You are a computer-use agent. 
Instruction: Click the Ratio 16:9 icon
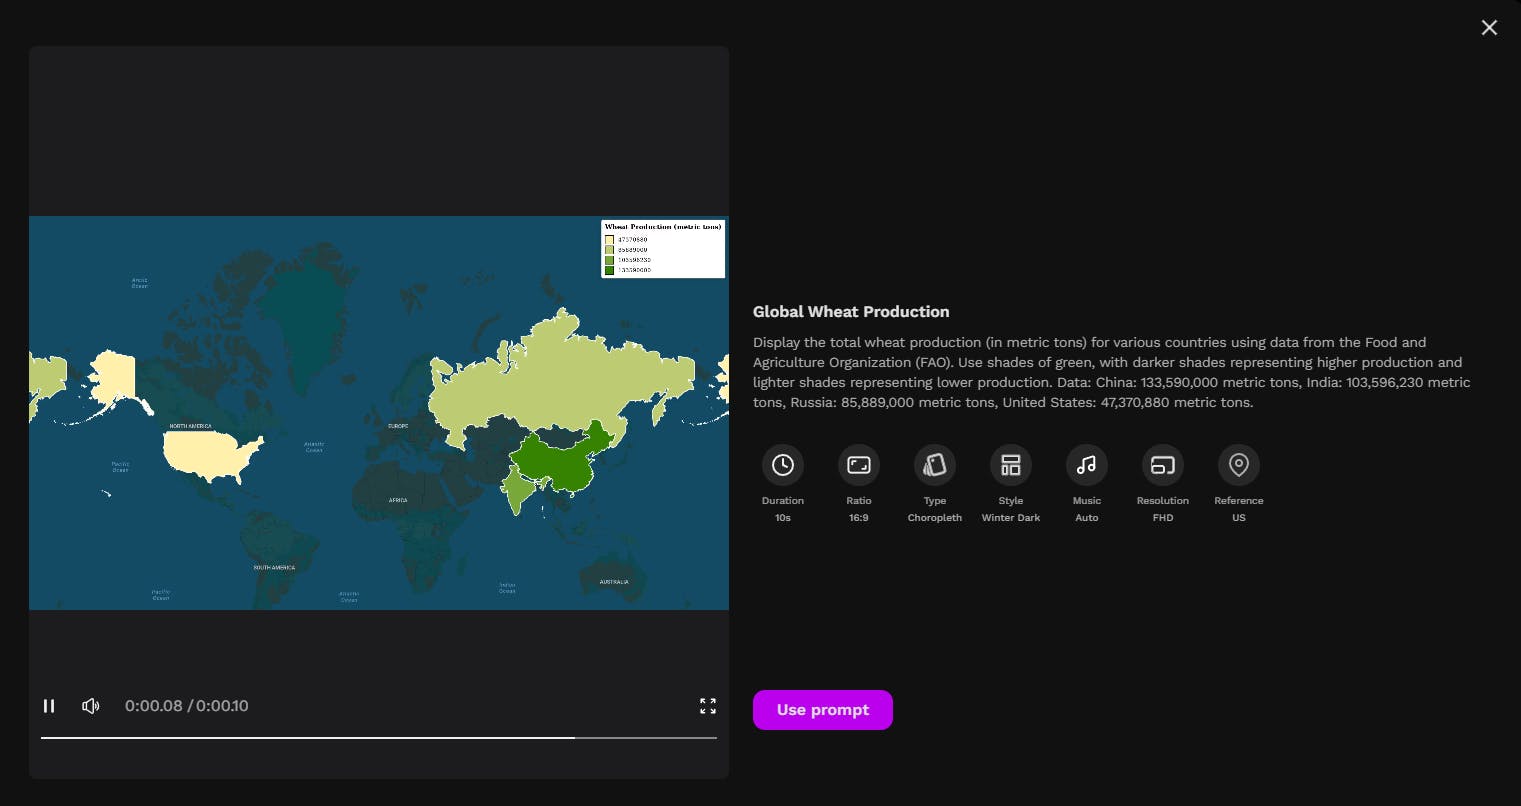858,465
